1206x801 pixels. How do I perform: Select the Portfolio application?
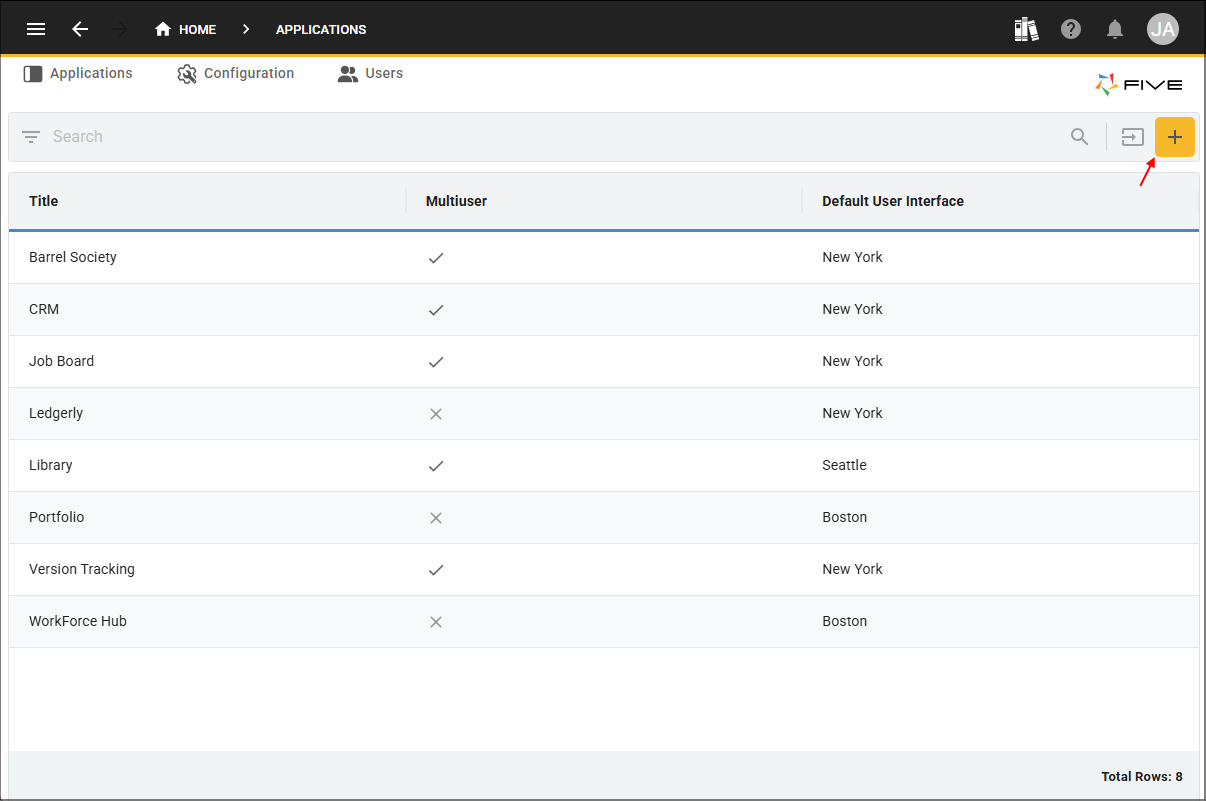(604, 517)
